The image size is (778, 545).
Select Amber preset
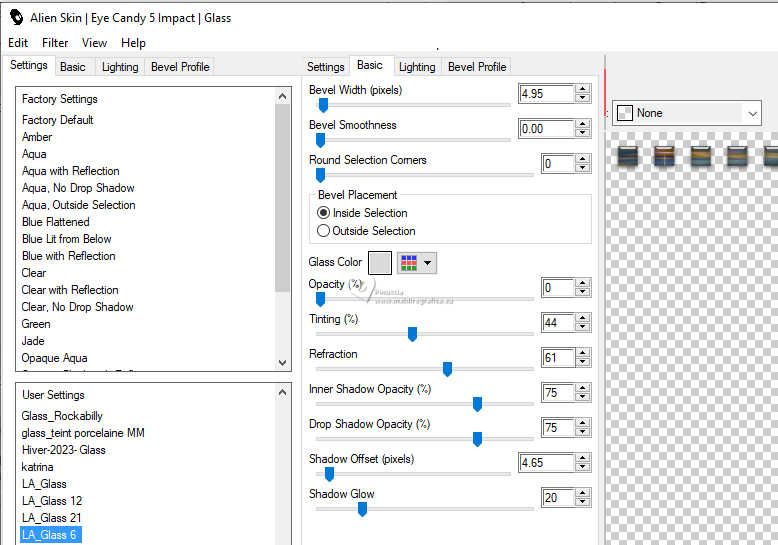point(37,137)
